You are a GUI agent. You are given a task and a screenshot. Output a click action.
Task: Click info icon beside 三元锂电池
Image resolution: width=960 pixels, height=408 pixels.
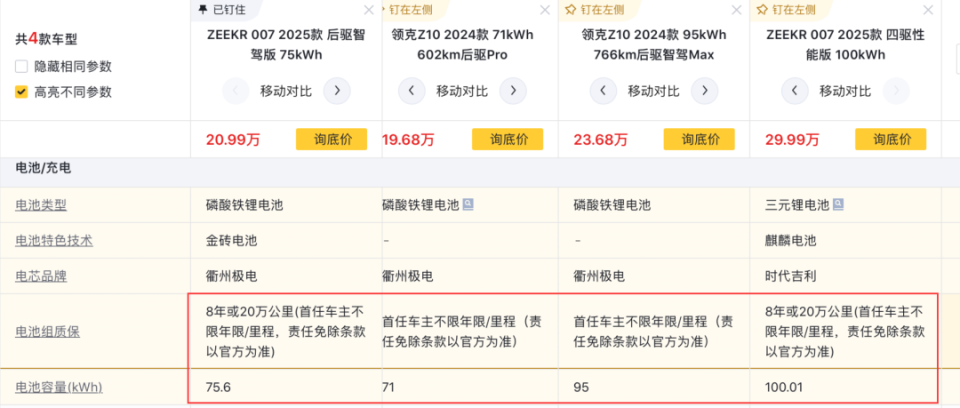pyautogui.click(x=838, y=205)
